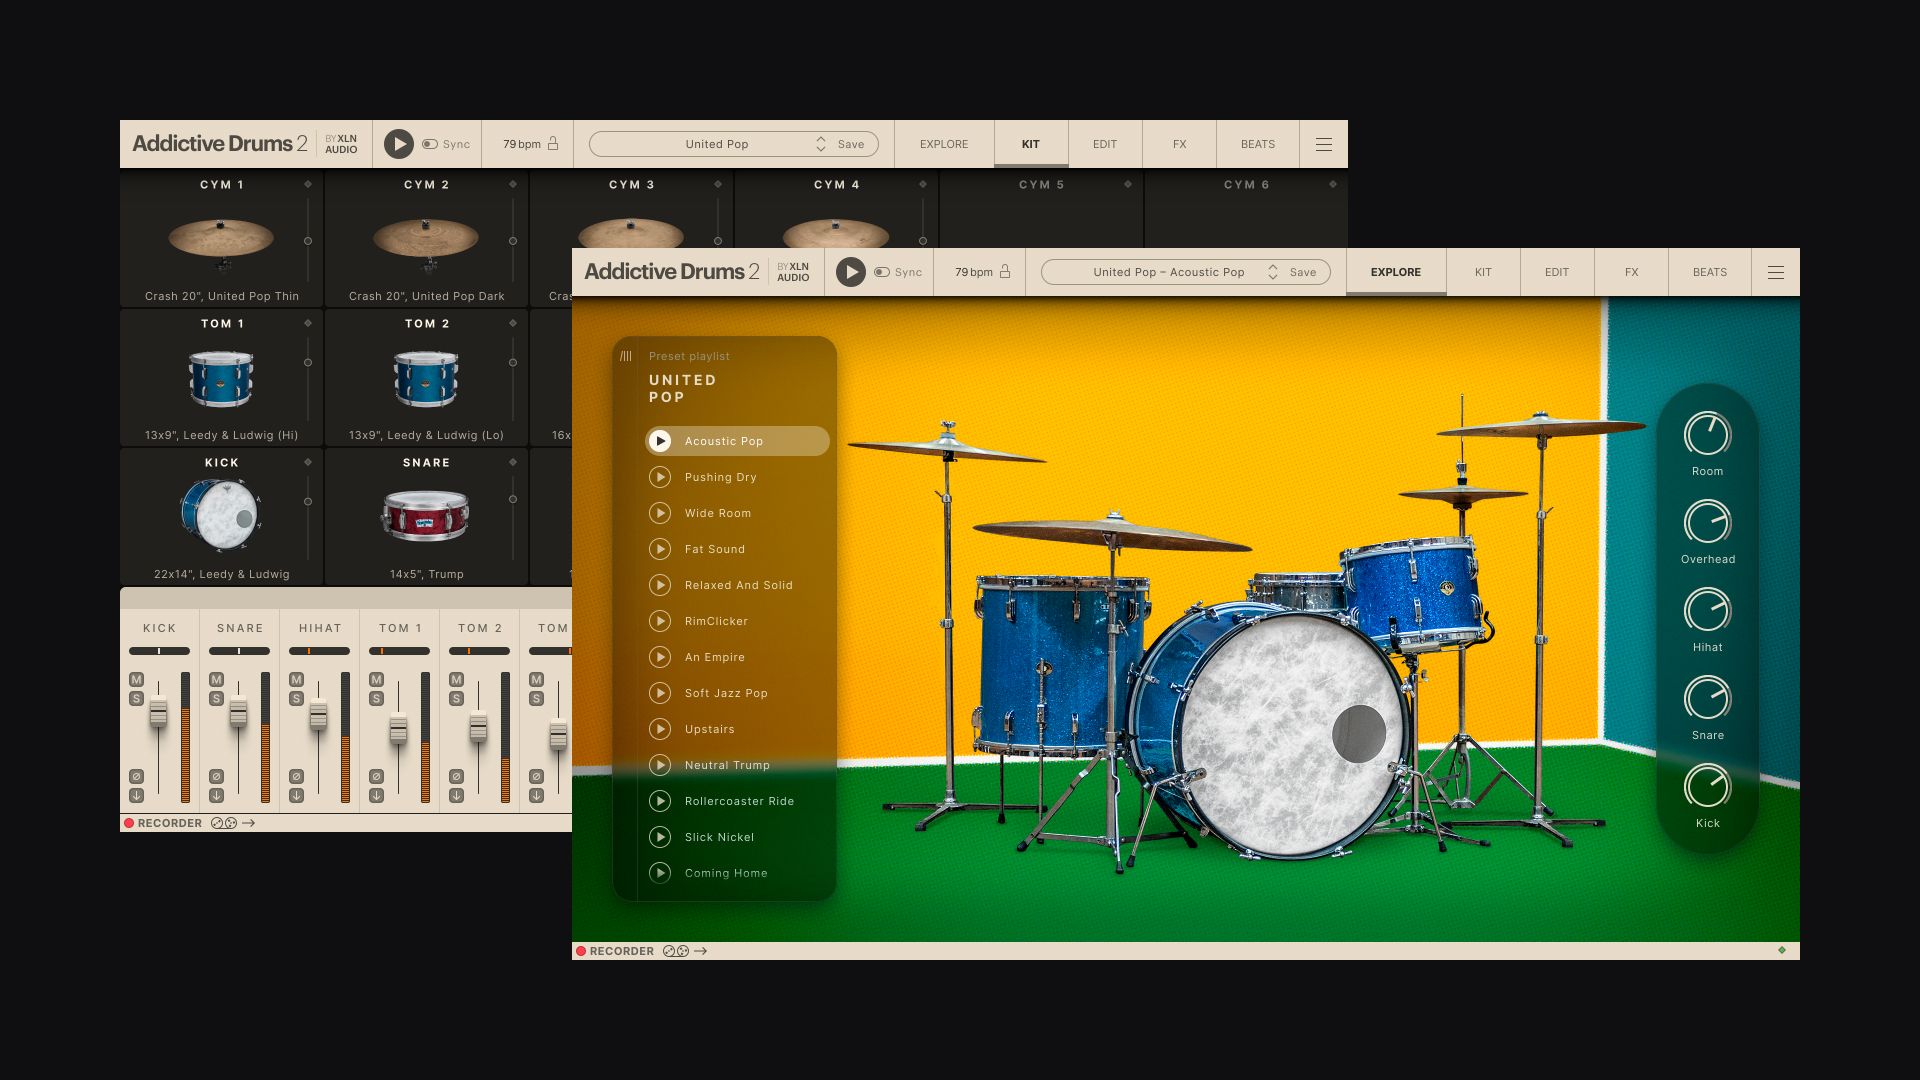
Task: Open the CYM 2 slot options diamond
Action: pos(513,184)
